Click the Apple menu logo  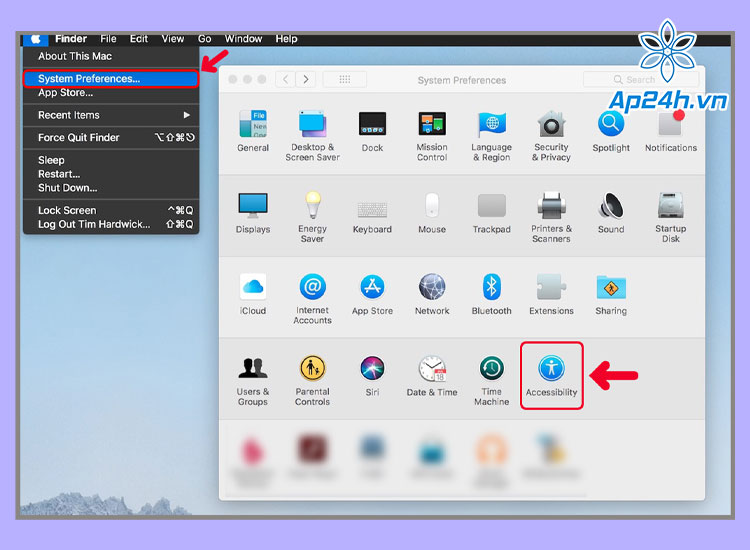(36, 39)
